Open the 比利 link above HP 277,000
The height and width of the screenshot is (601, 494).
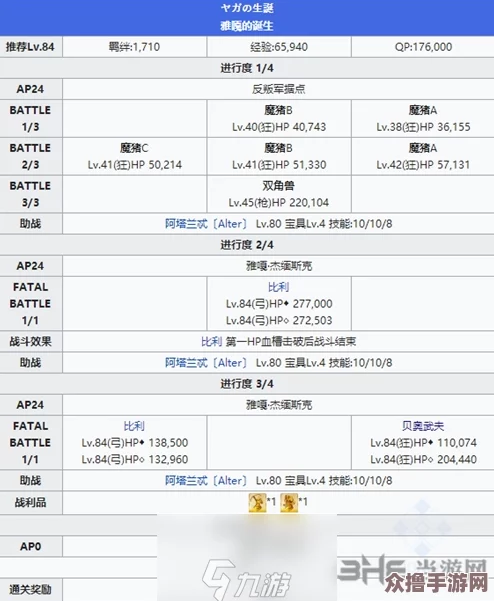click(279, 287)
